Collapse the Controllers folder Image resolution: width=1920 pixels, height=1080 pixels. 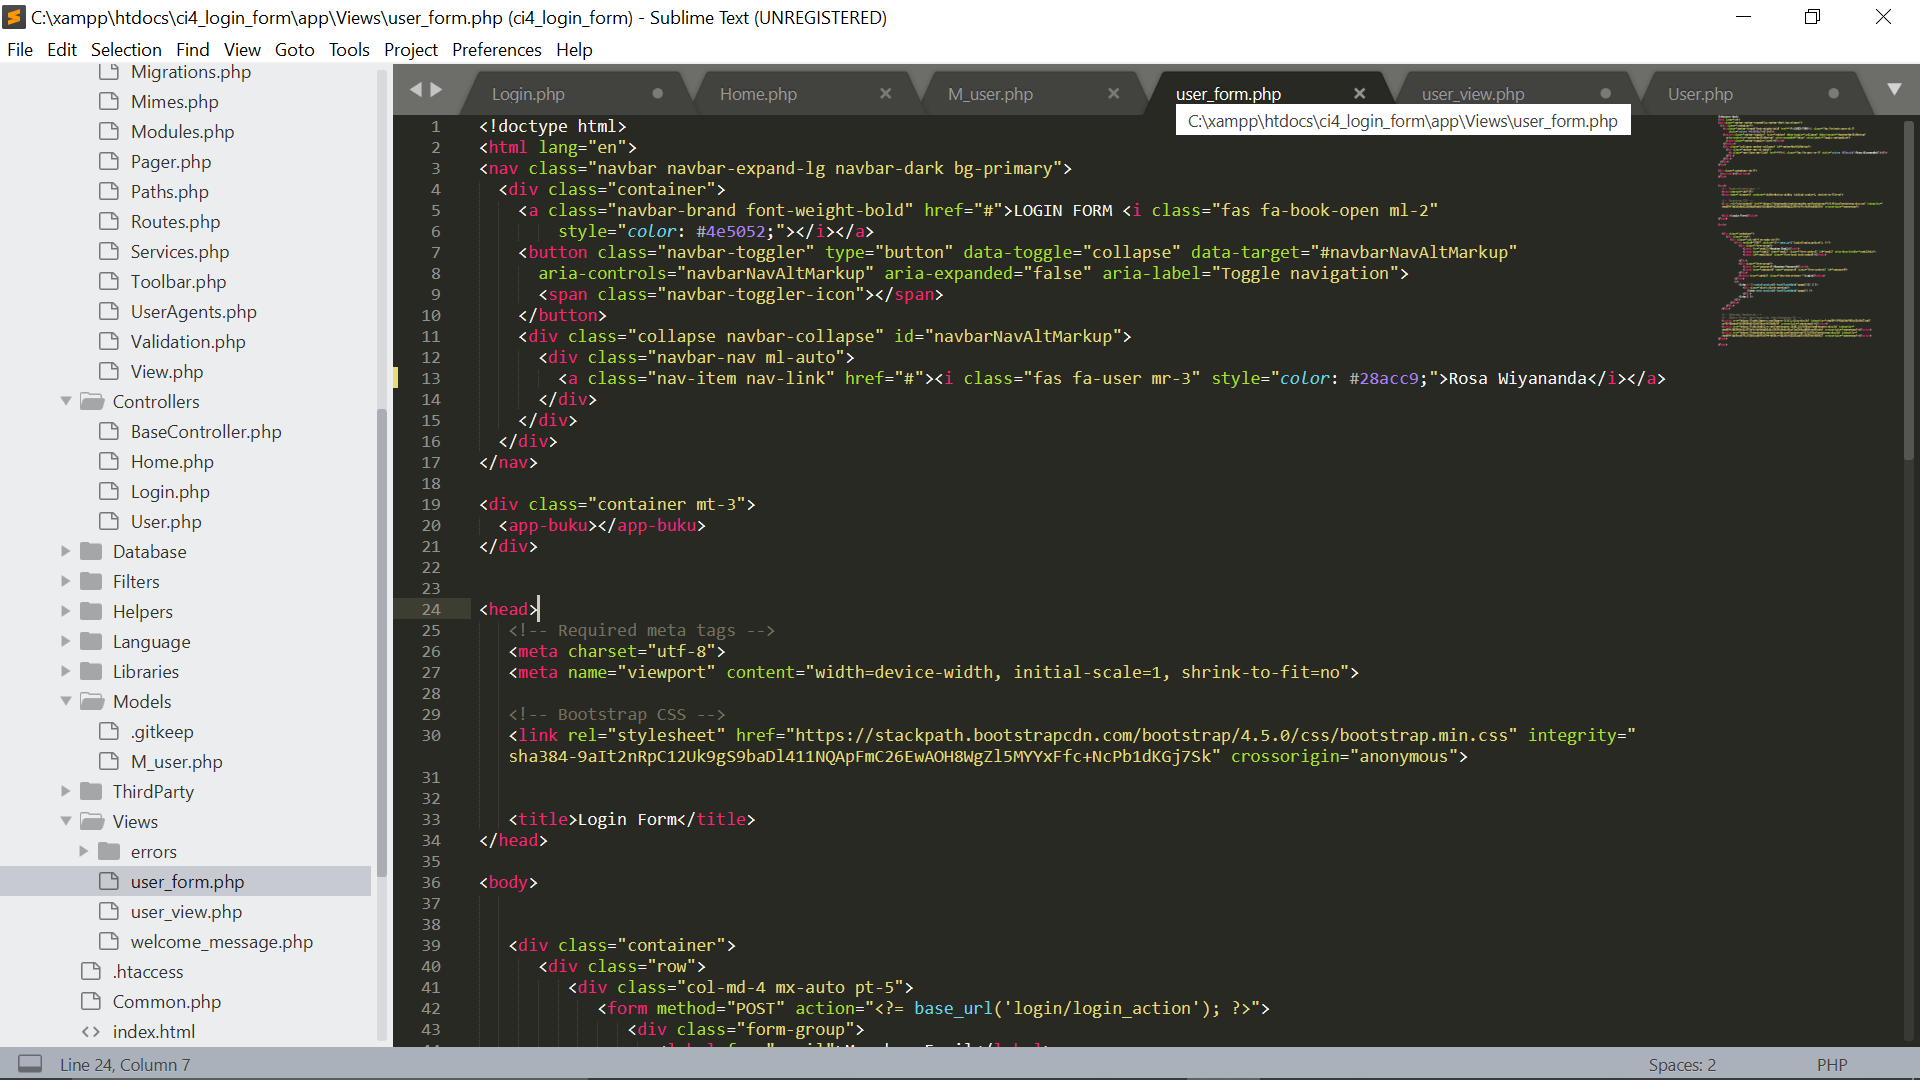coord(66,401)
